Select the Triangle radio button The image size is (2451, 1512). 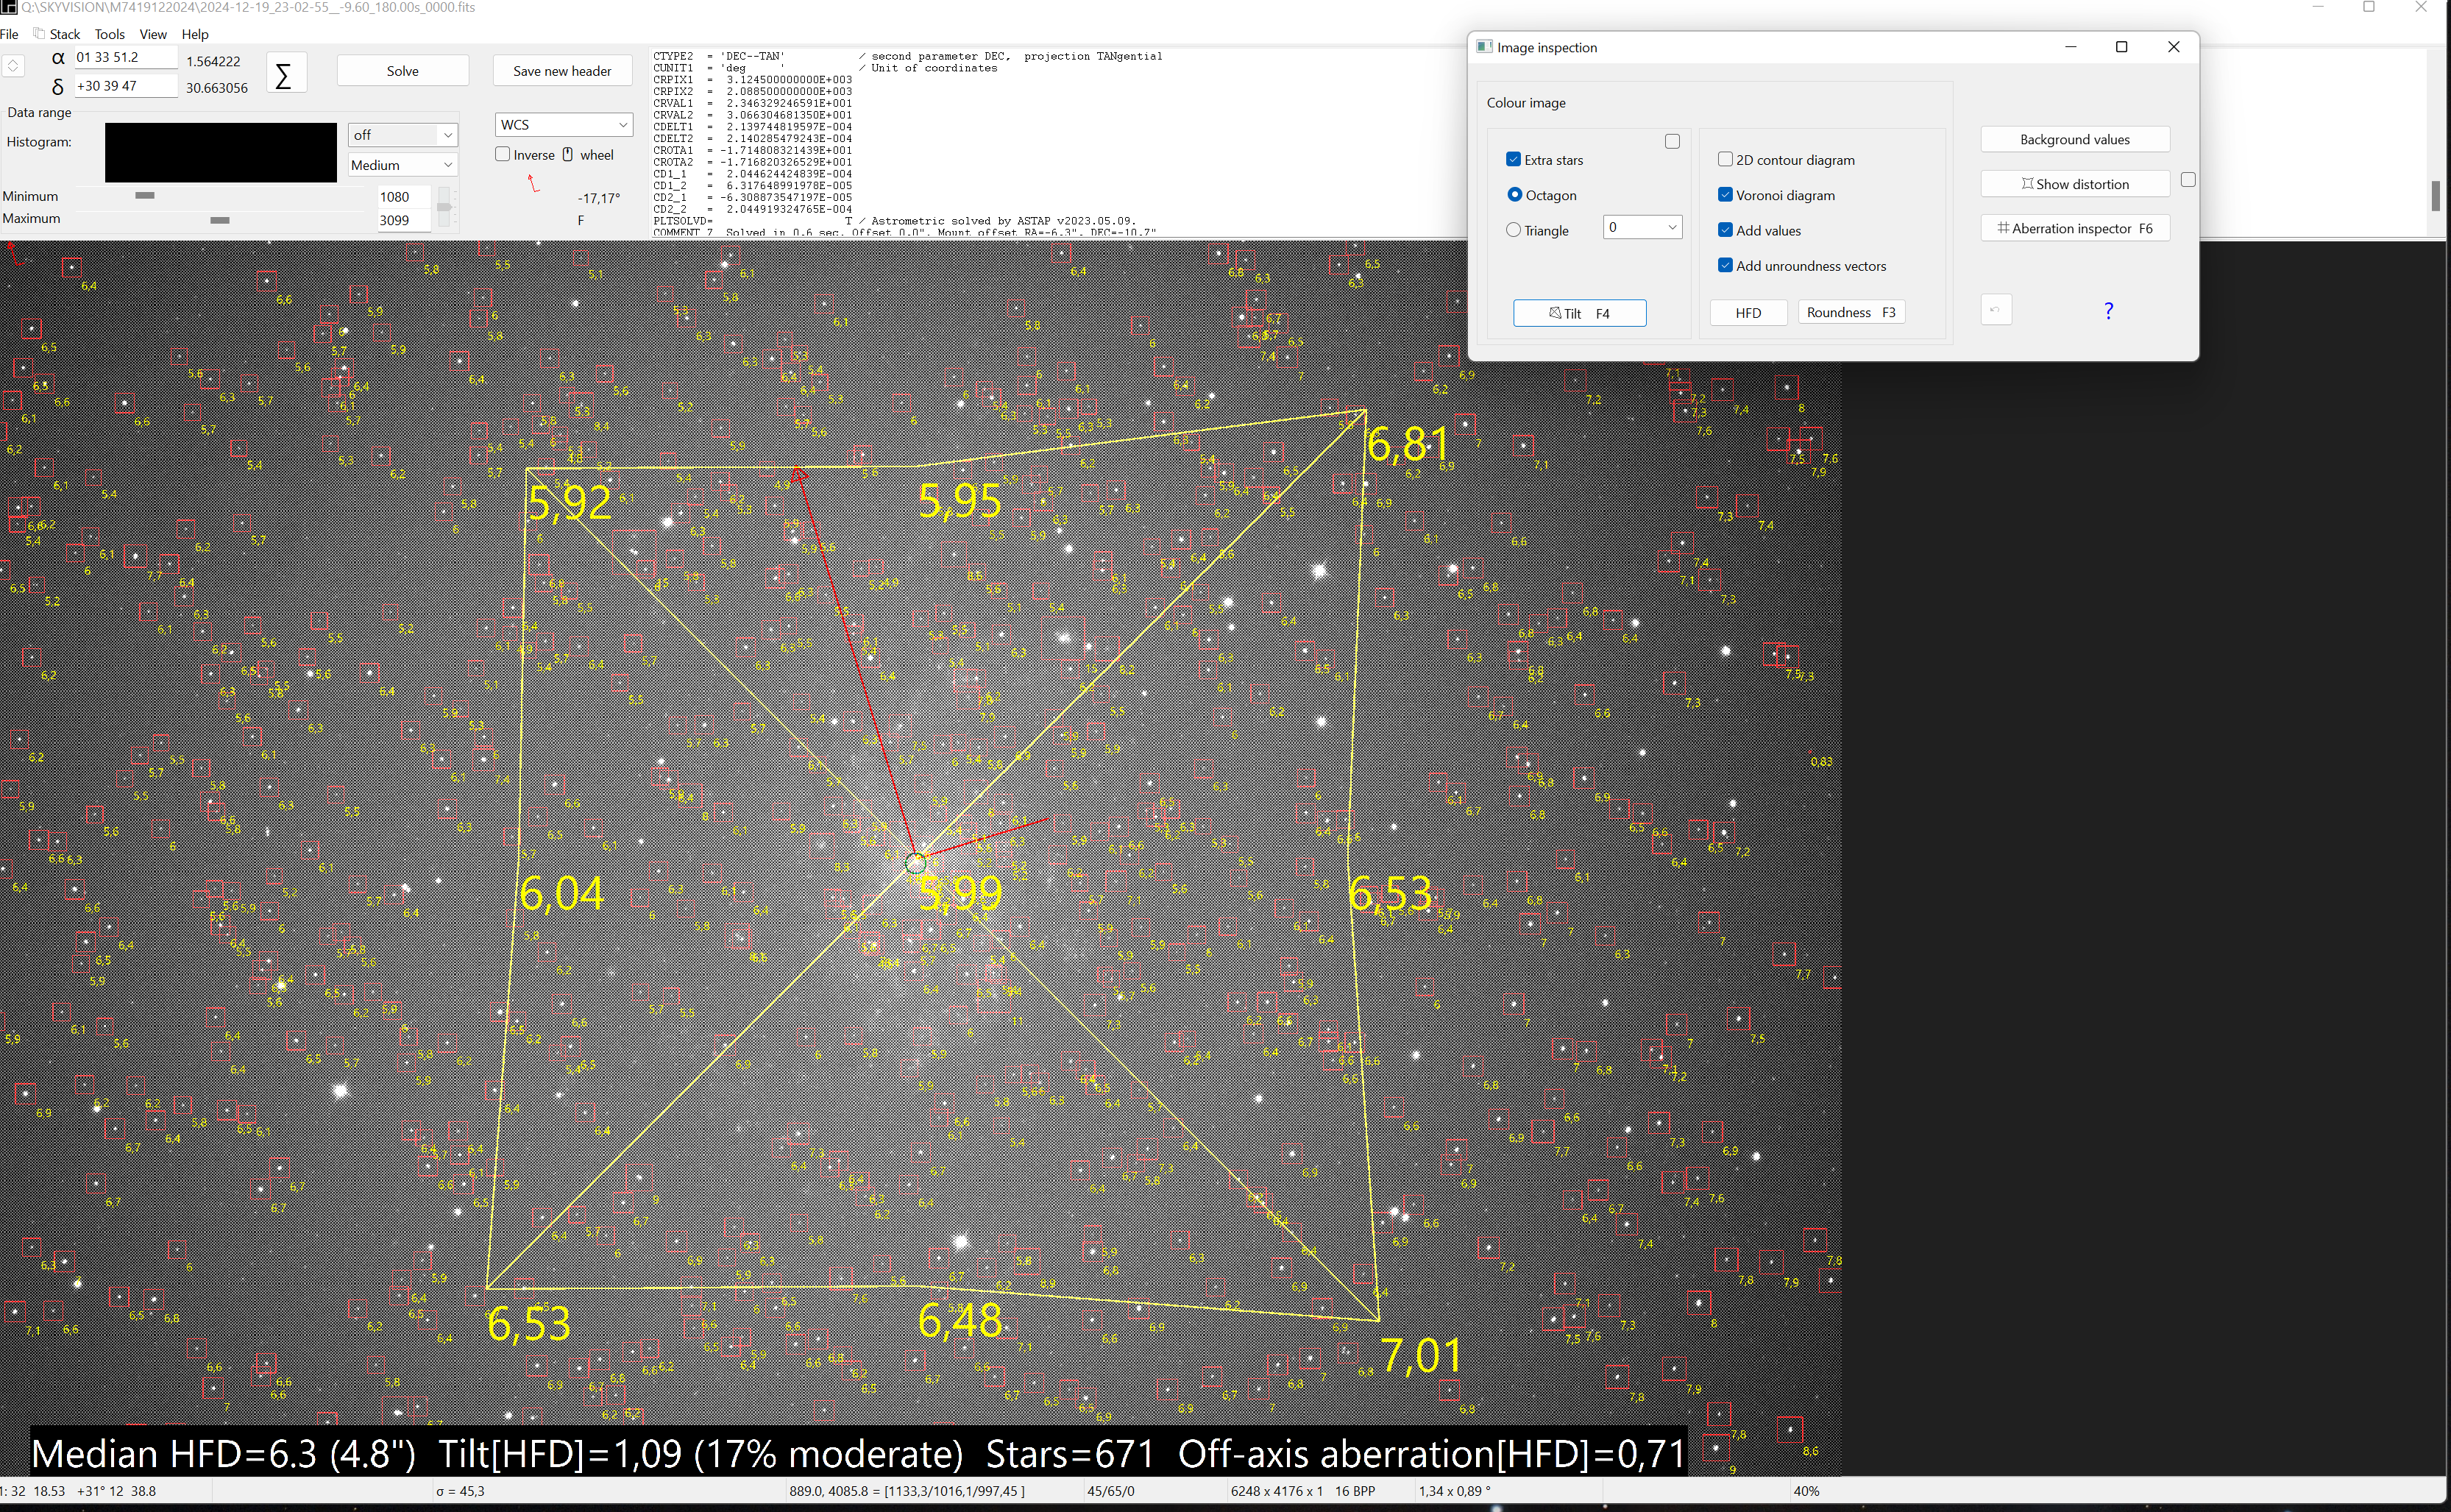point(1514,230)
